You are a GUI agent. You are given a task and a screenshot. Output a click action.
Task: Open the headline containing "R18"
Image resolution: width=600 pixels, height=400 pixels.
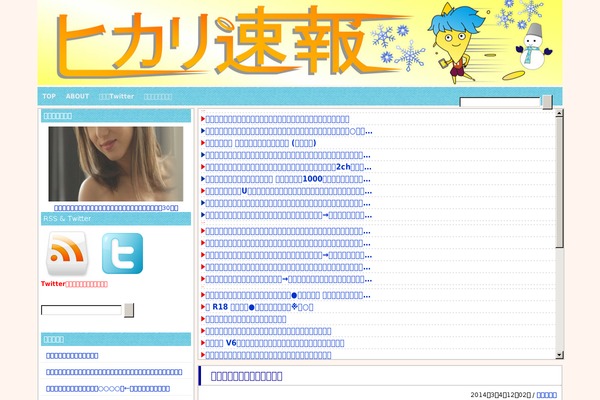[x=259, y=307]
